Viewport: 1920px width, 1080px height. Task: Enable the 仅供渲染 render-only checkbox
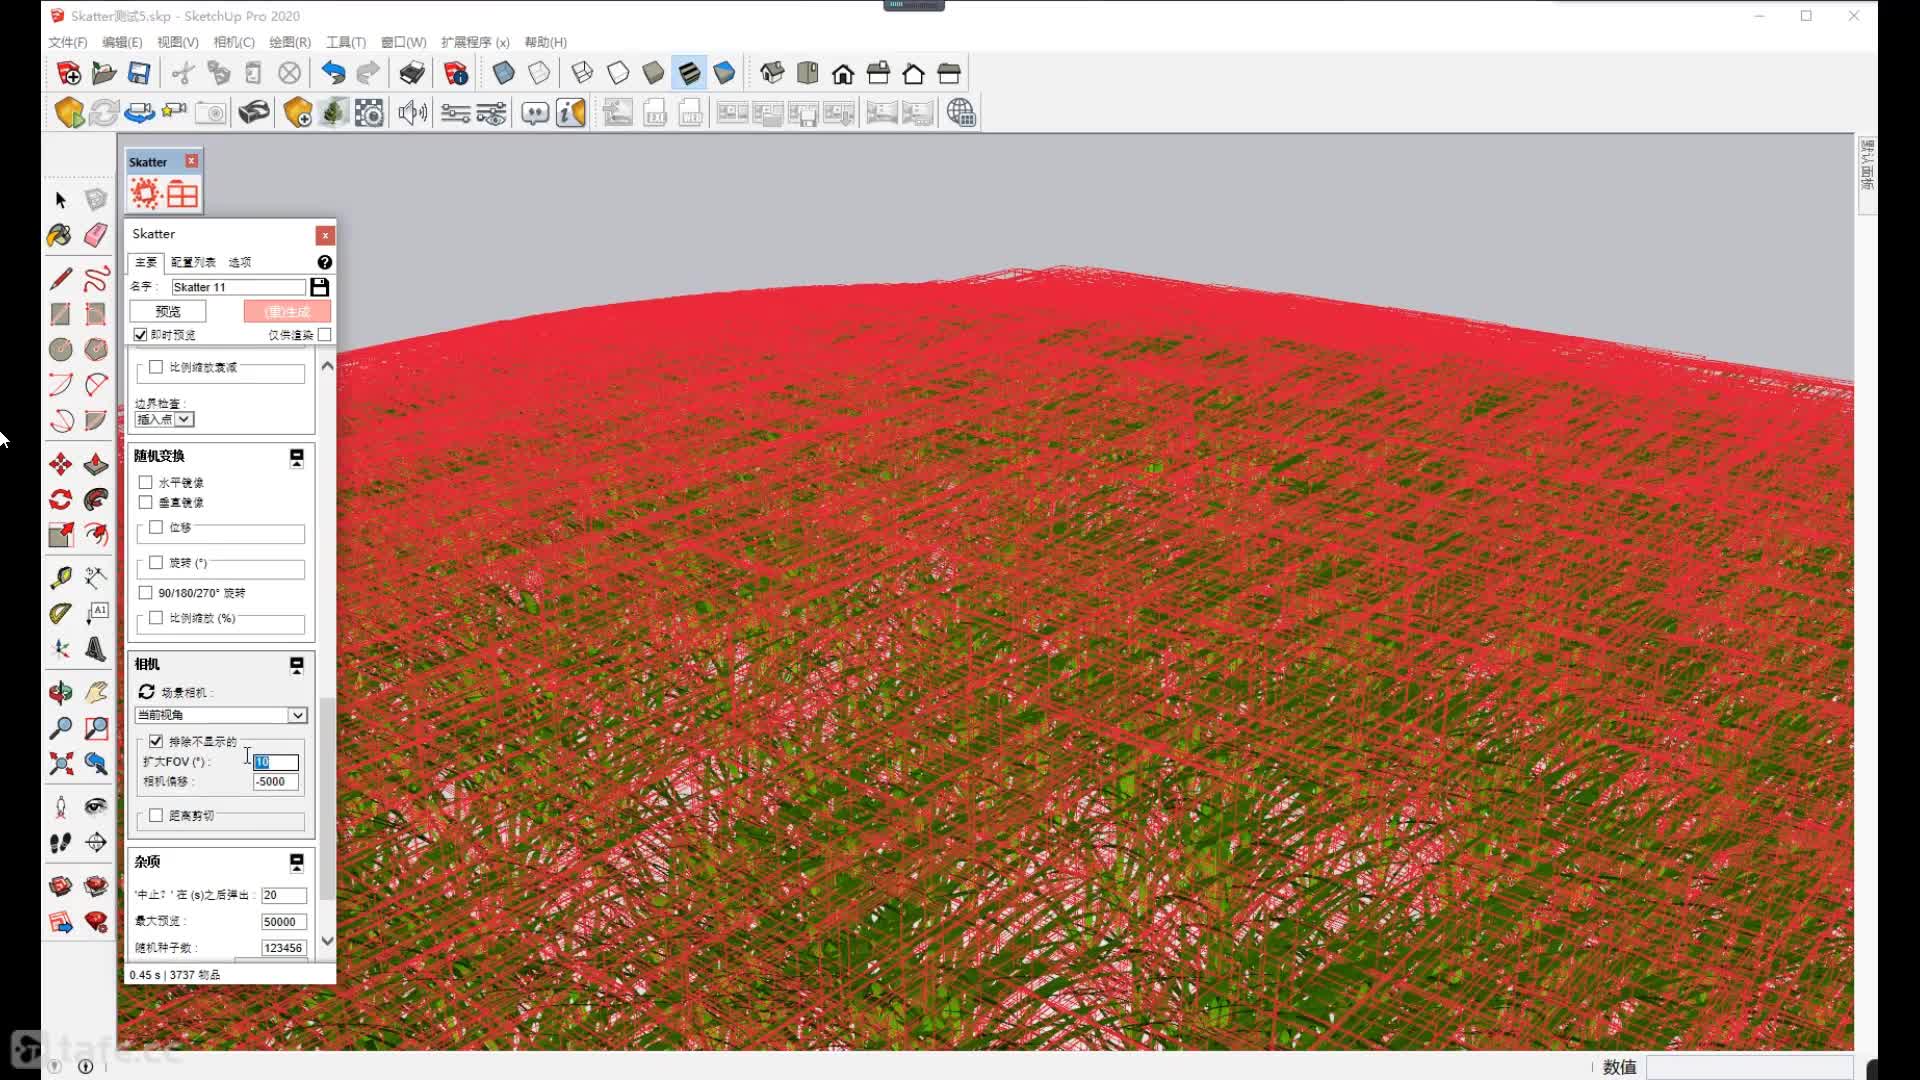(x=324, y=335)
